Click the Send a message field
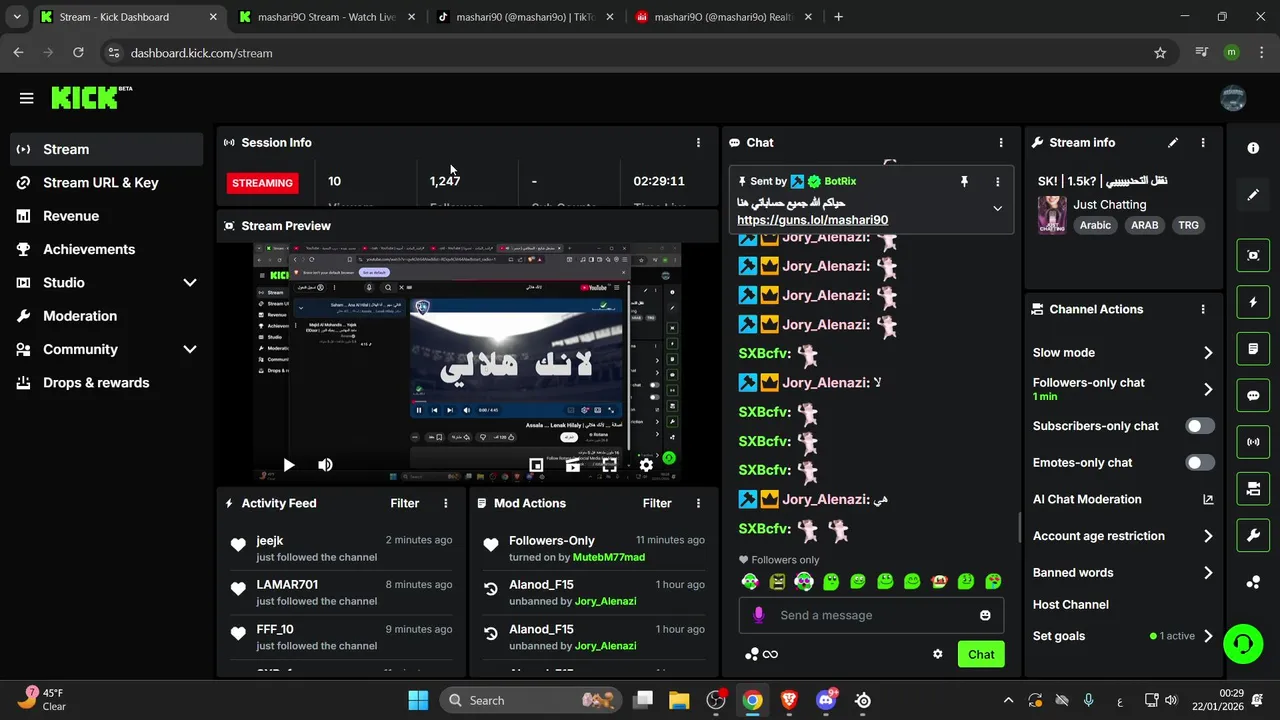This screenshot has height=720, width=1280. point(872,615)
